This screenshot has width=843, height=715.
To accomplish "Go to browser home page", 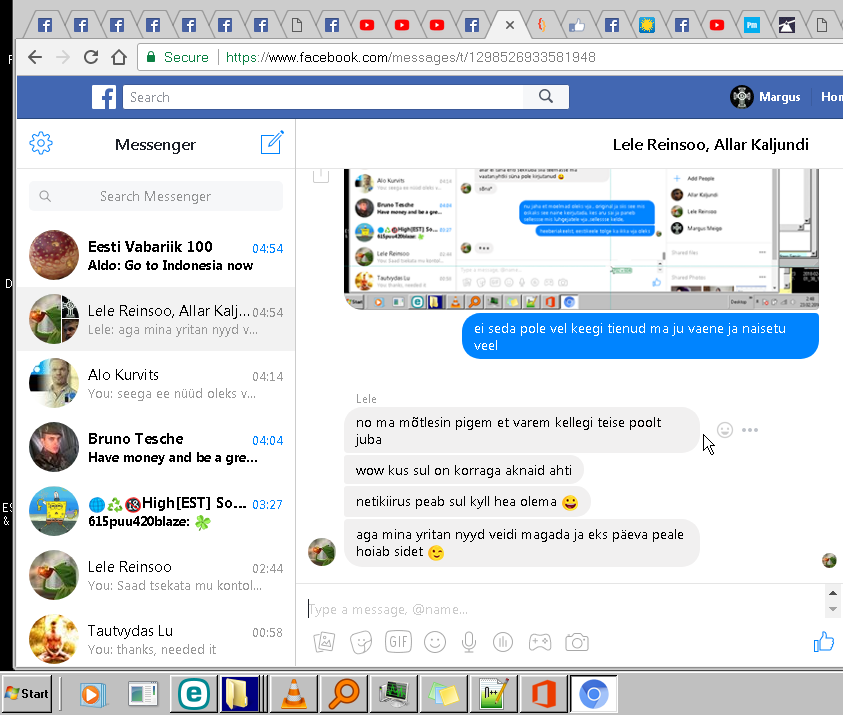I will click(x=119, y=57).
